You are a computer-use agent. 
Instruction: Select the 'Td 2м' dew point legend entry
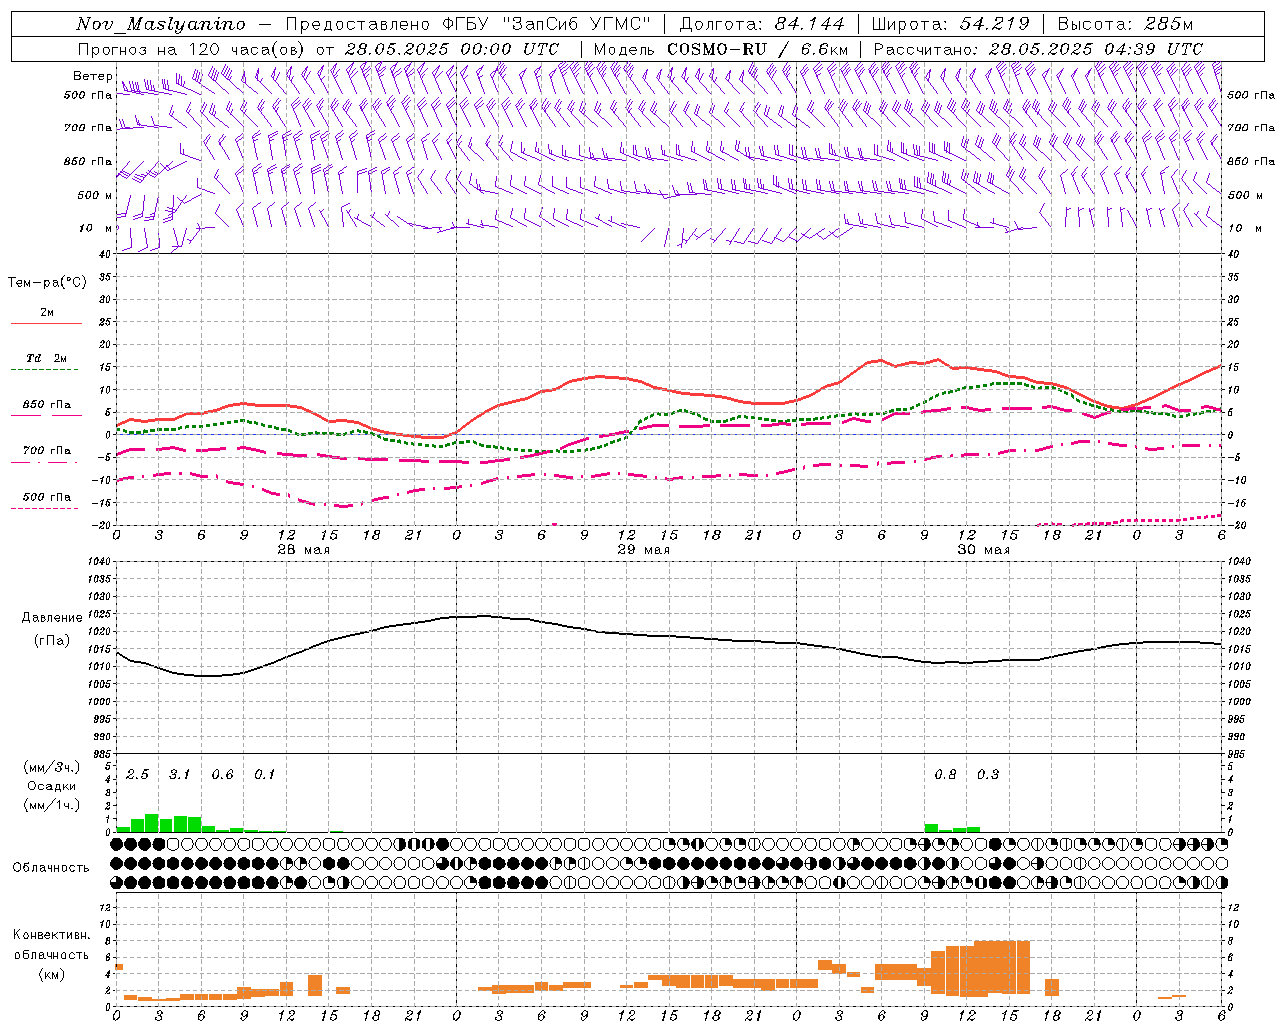pos(47,358)
